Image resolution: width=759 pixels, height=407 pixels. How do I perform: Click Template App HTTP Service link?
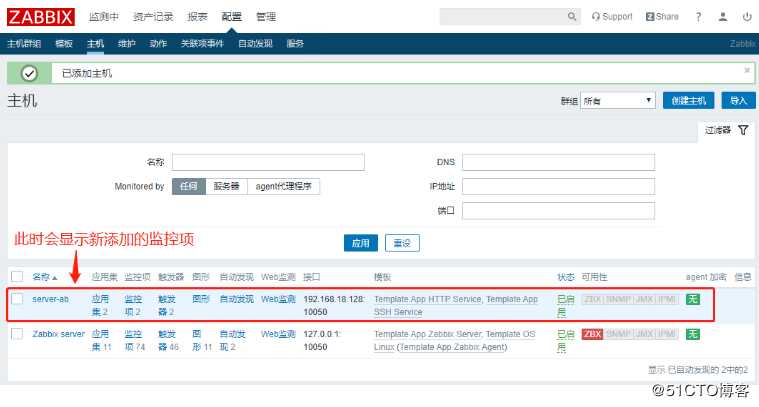tap(428, 299)
